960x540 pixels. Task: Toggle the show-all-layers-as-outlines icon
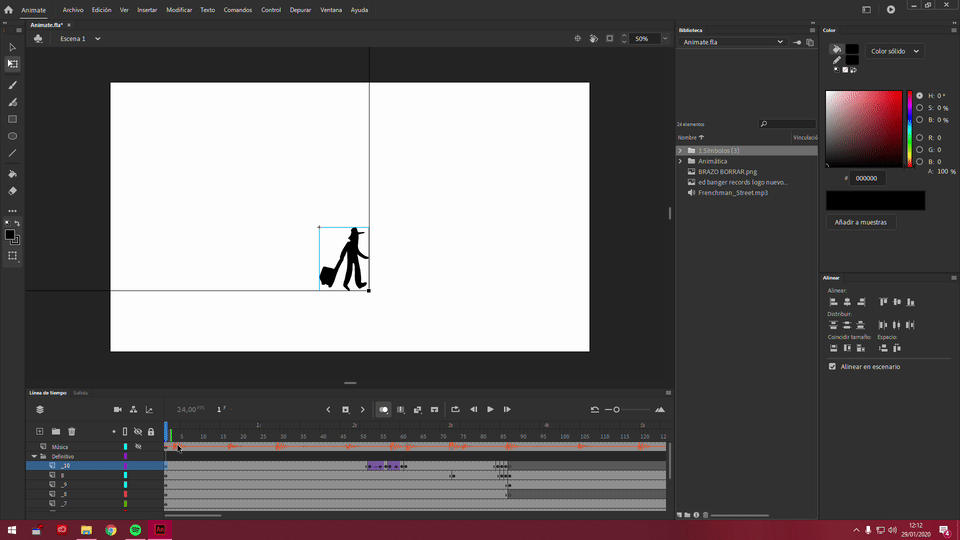click(125, 432)
